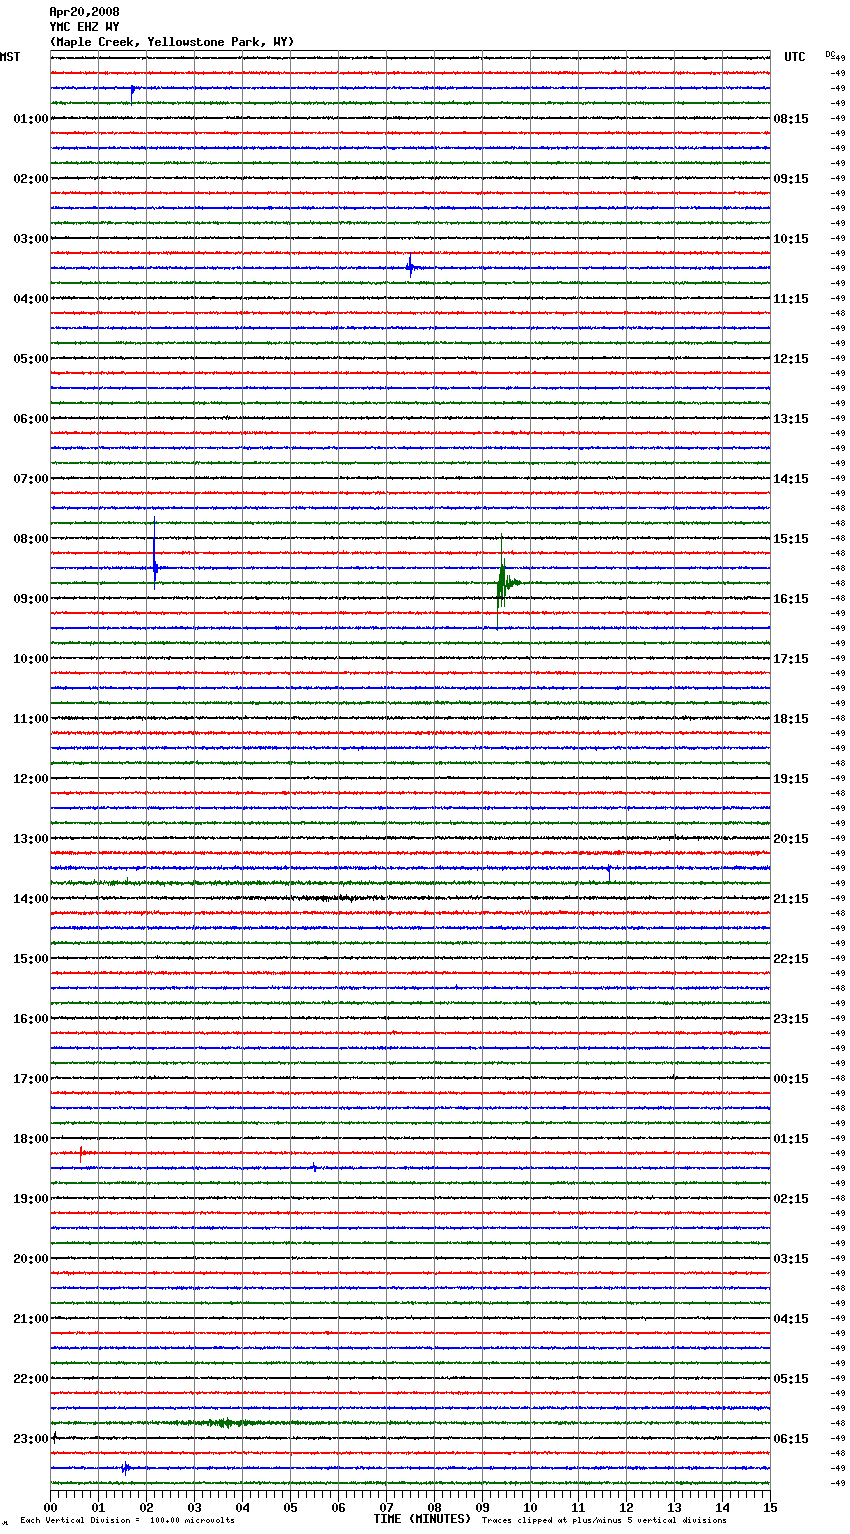Click the DC column header
Screen dimensions: 850x1534
(830, 54)
